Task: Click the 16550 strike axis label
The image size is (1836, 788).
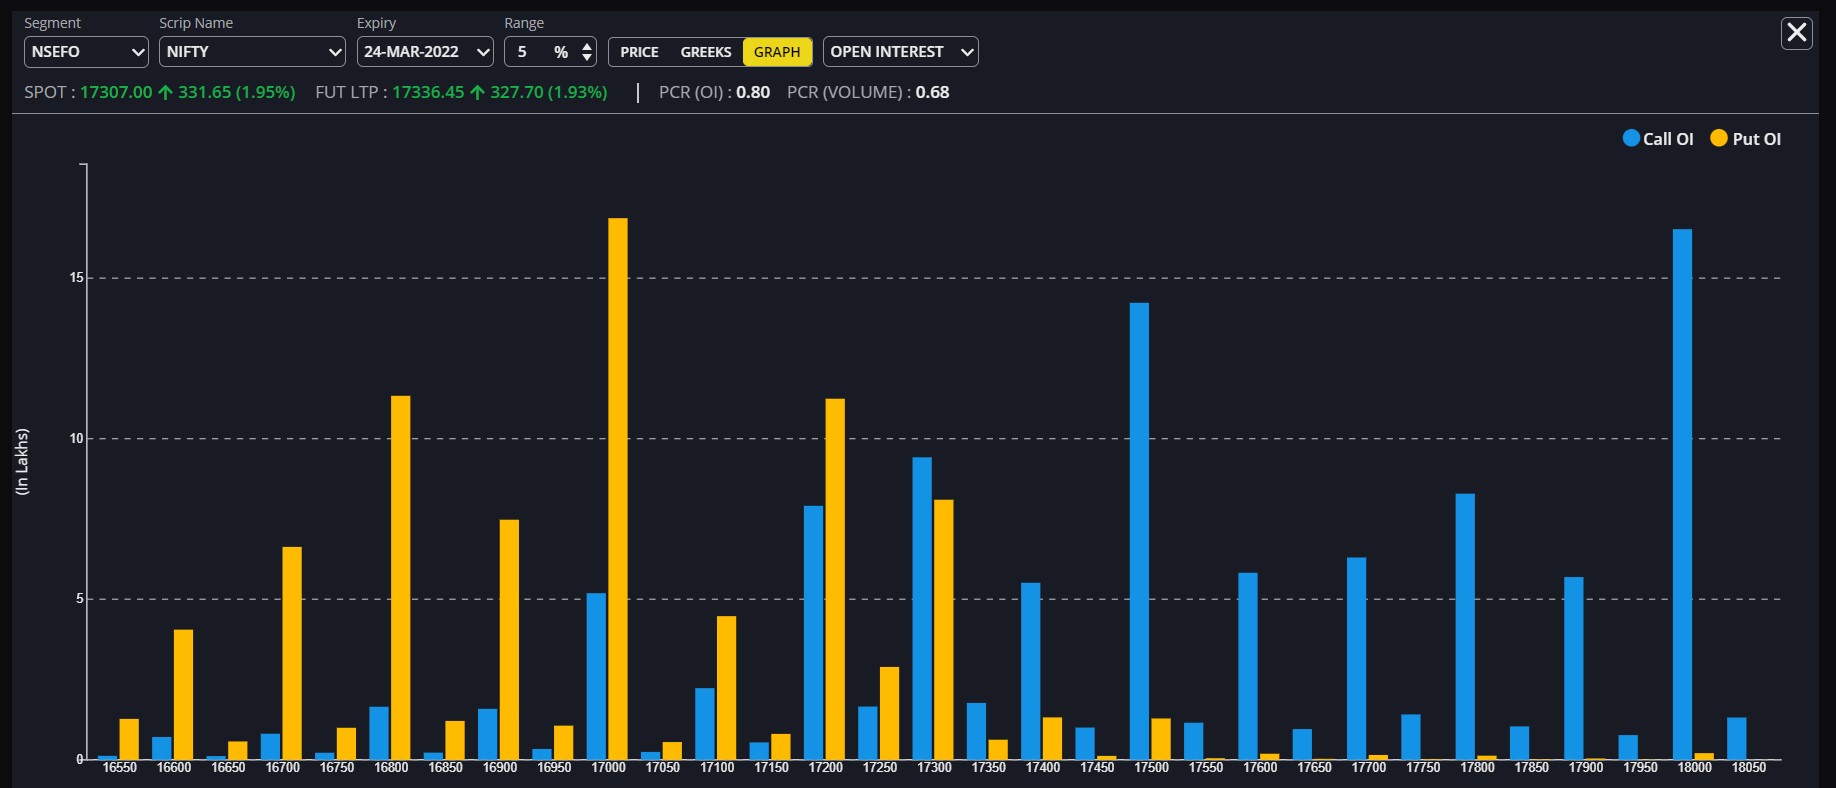Action: pos(119,768)
